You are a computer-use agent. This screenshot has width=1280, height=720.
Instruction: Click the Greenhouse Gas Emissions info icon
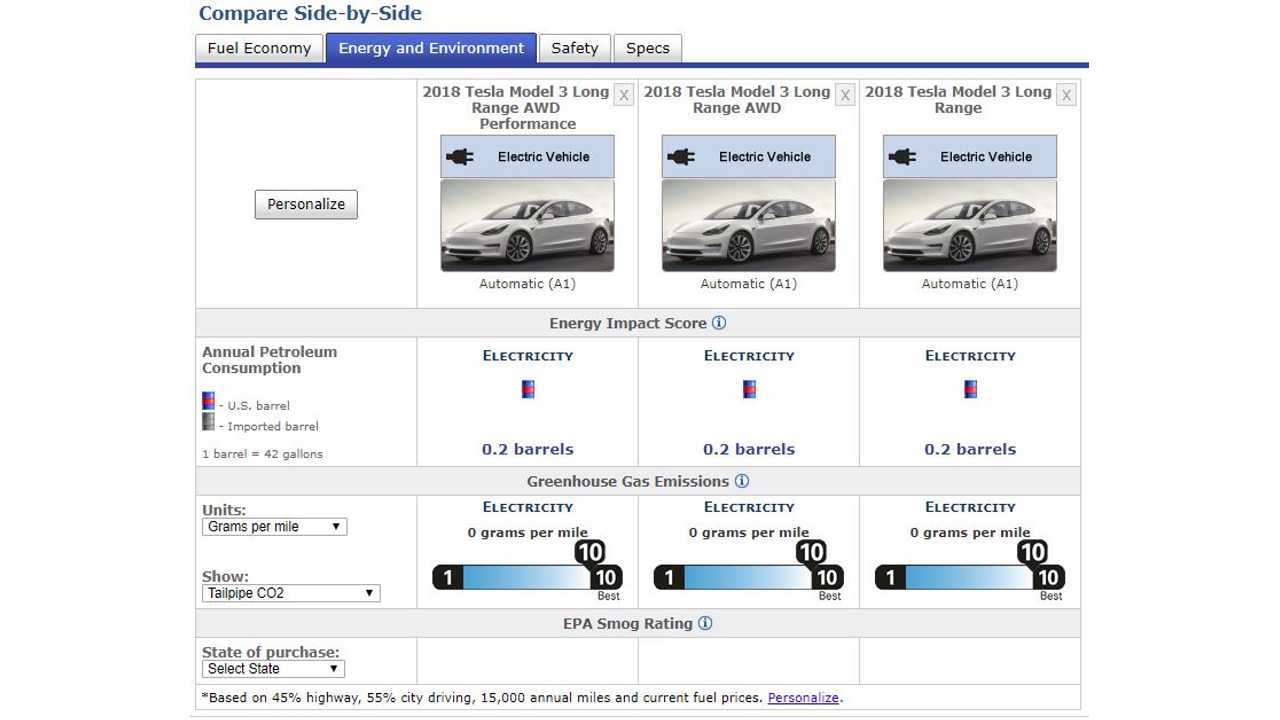(x=741, y=481)
